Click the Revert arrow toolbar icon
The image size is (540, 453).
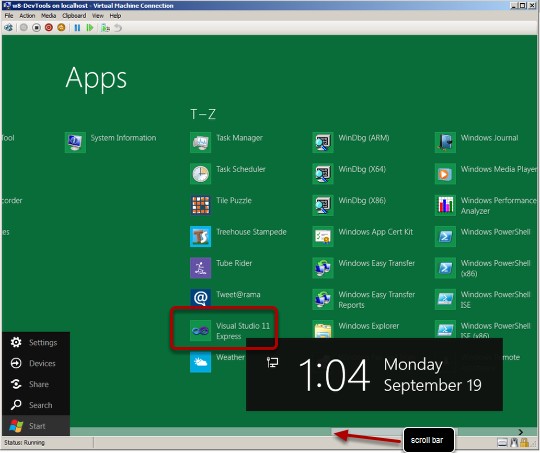click(x=118, y=28)
